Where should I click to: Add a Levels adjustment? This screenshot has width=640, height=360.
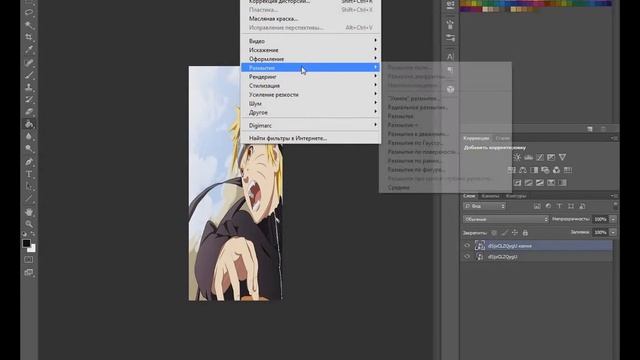529,157
